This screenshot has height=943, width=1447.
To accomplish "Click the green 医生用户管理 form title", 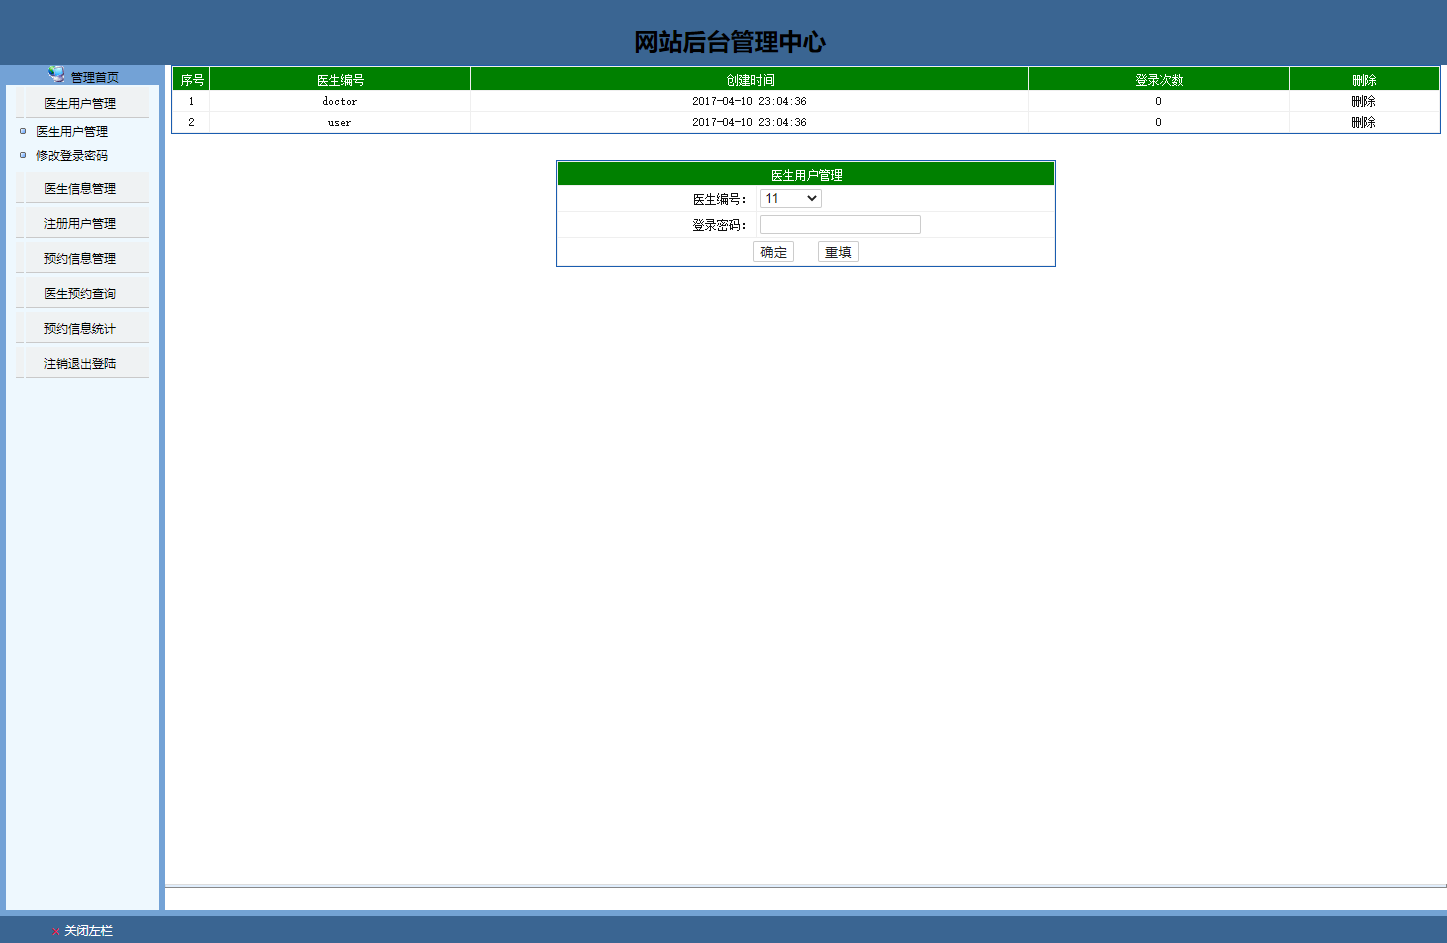I will point(806,175).
